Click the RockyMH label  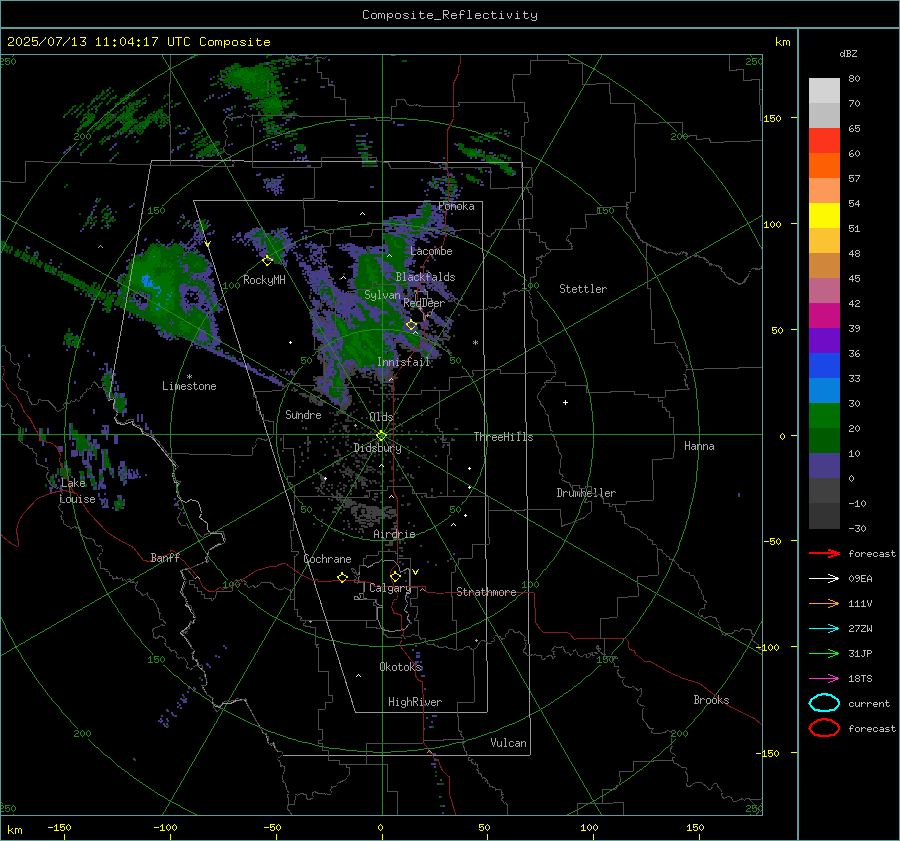coord(264,280)
